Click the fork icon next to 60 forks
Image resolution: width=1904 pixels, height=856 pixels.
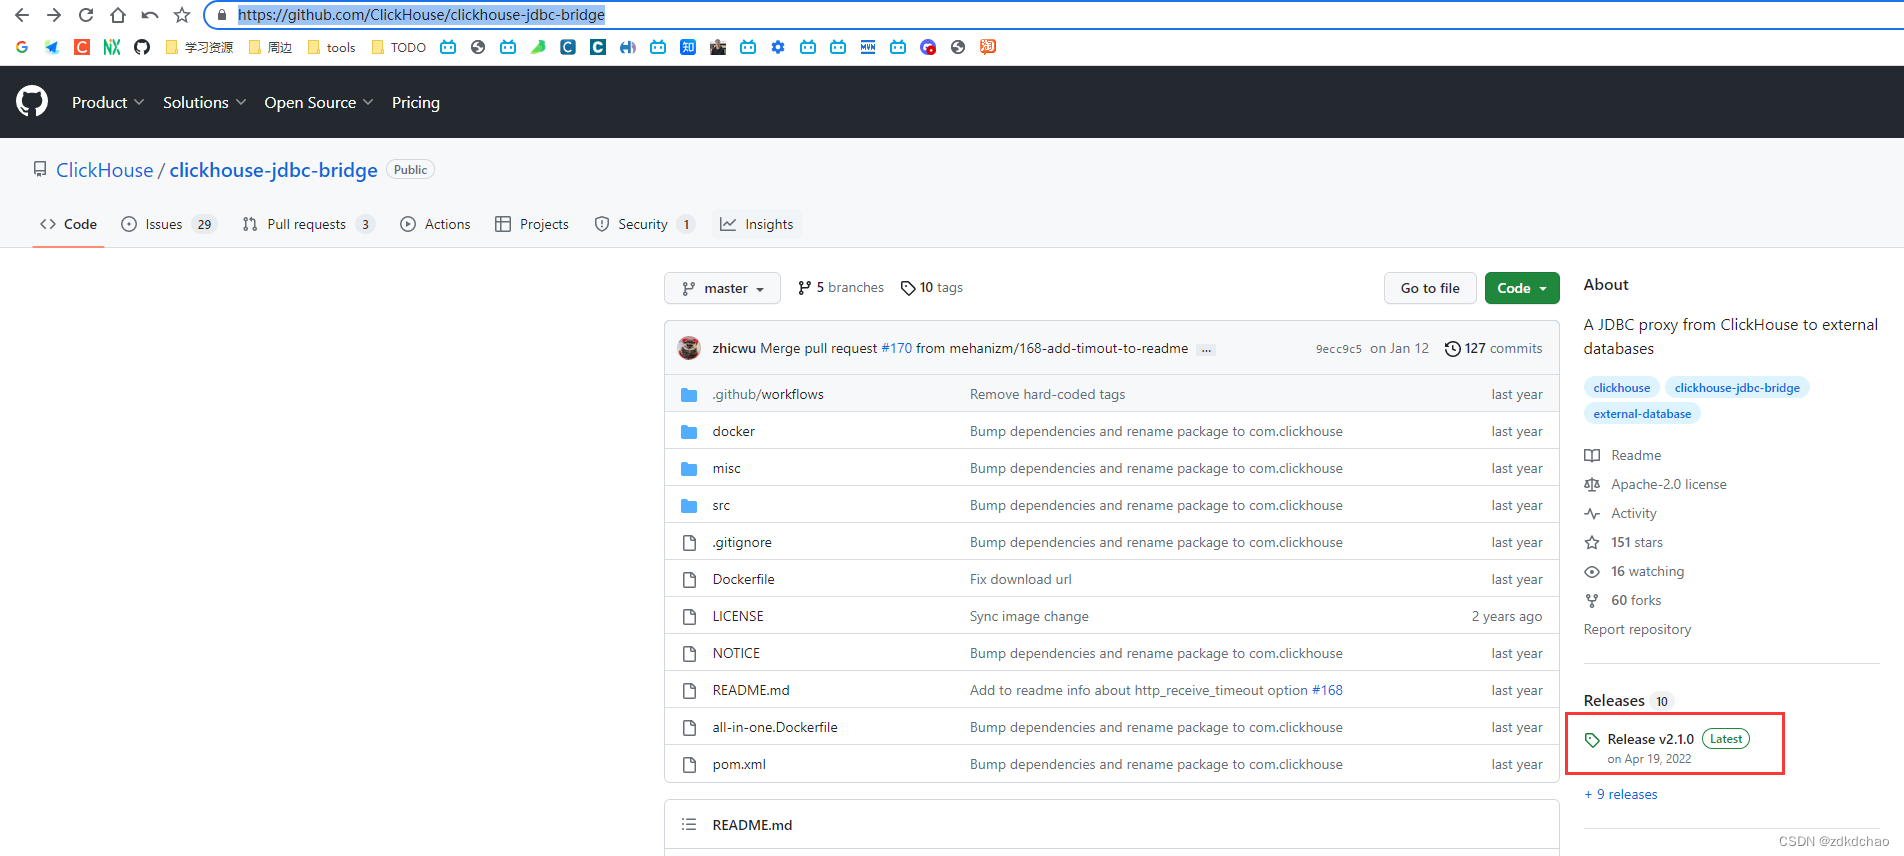[x=1592, y=600]
